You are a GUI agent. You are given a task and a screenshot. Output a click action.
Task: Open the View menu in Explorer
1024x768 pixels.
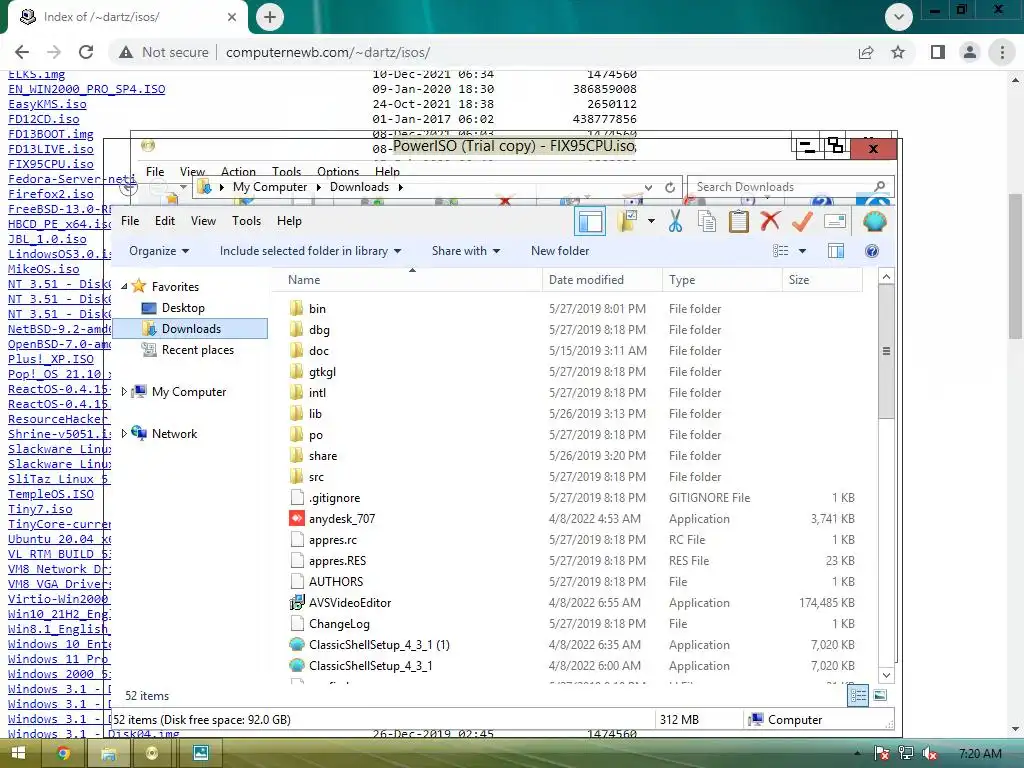(x=203, y=221)
